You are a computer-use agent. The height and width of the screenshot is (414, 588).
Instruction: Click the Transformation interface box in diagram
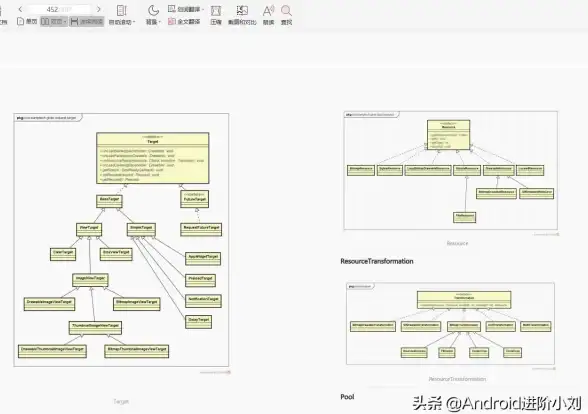[464, 300]
